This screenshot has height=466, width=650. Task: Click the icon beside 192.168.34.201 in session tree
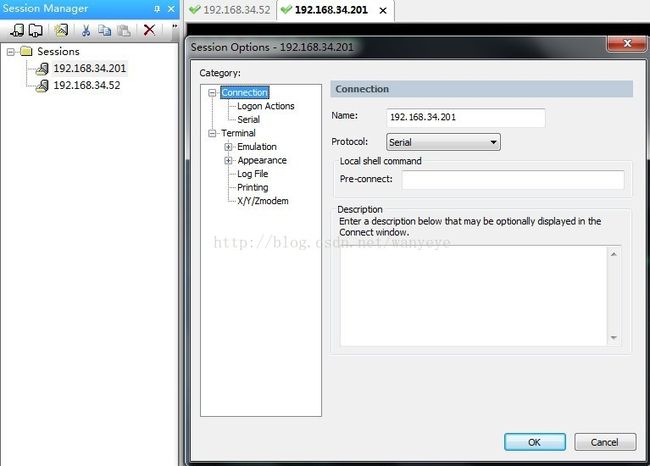42,68
